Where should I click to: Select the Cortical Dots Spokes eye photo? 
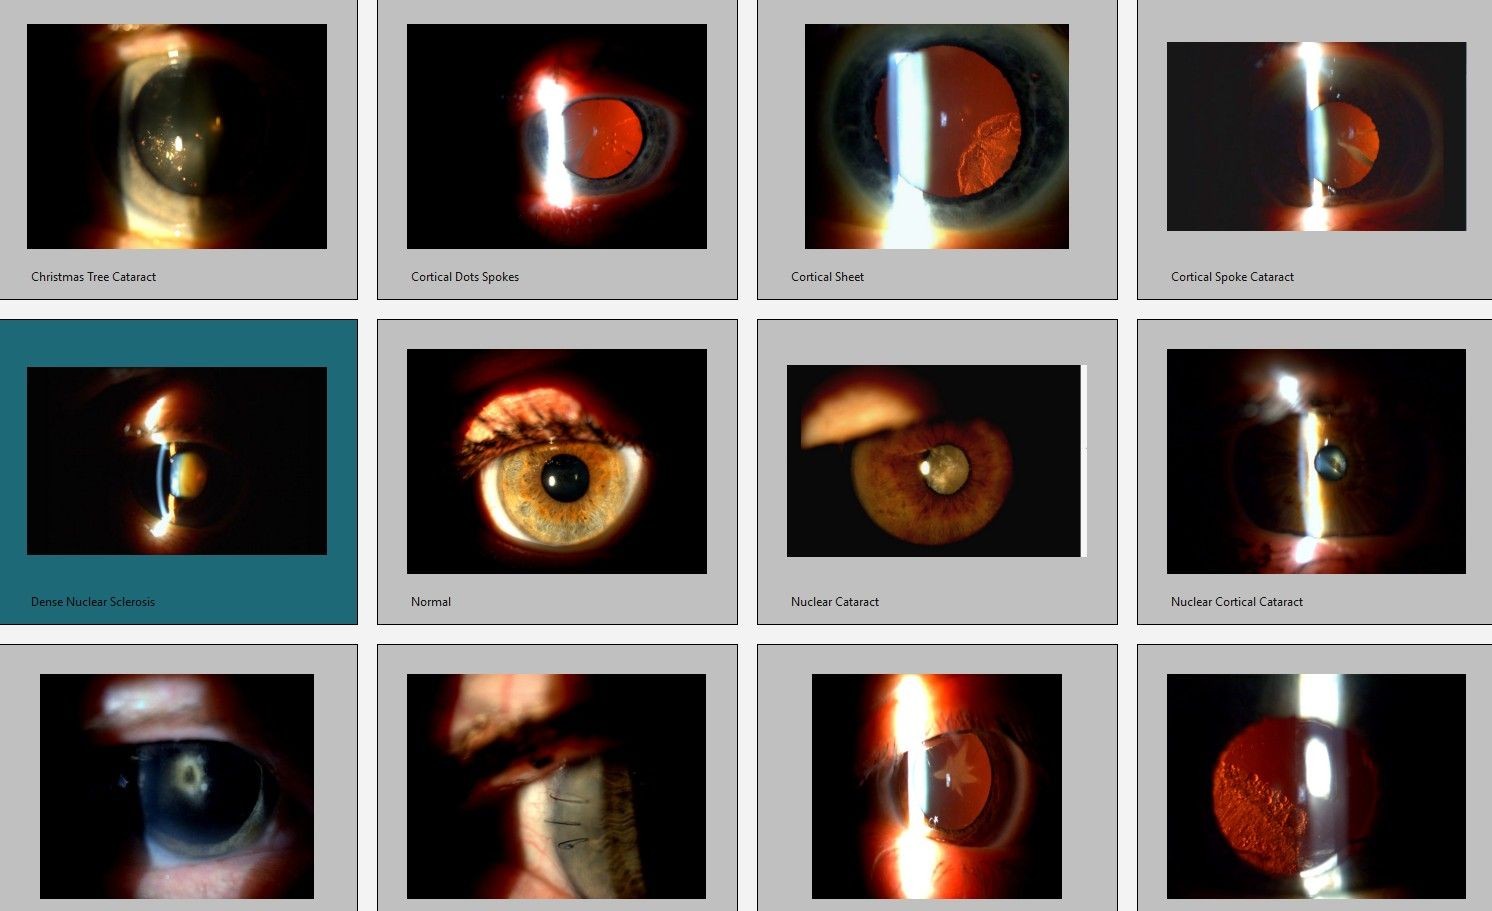click(x=557, y=136)
